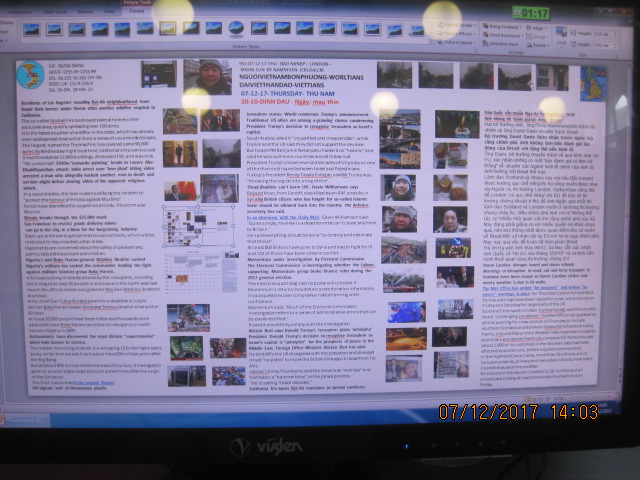Apply the Compound Frame Black picture style

pyautogui.click(x=259, y=28)
